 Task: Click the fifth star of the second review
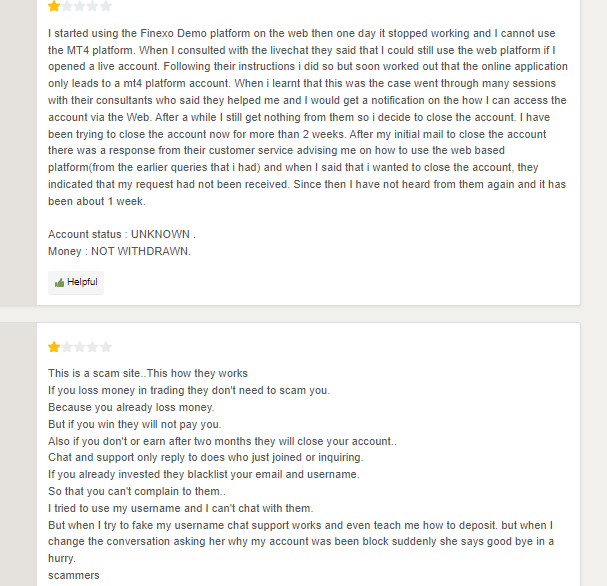[x=106, y=347]
